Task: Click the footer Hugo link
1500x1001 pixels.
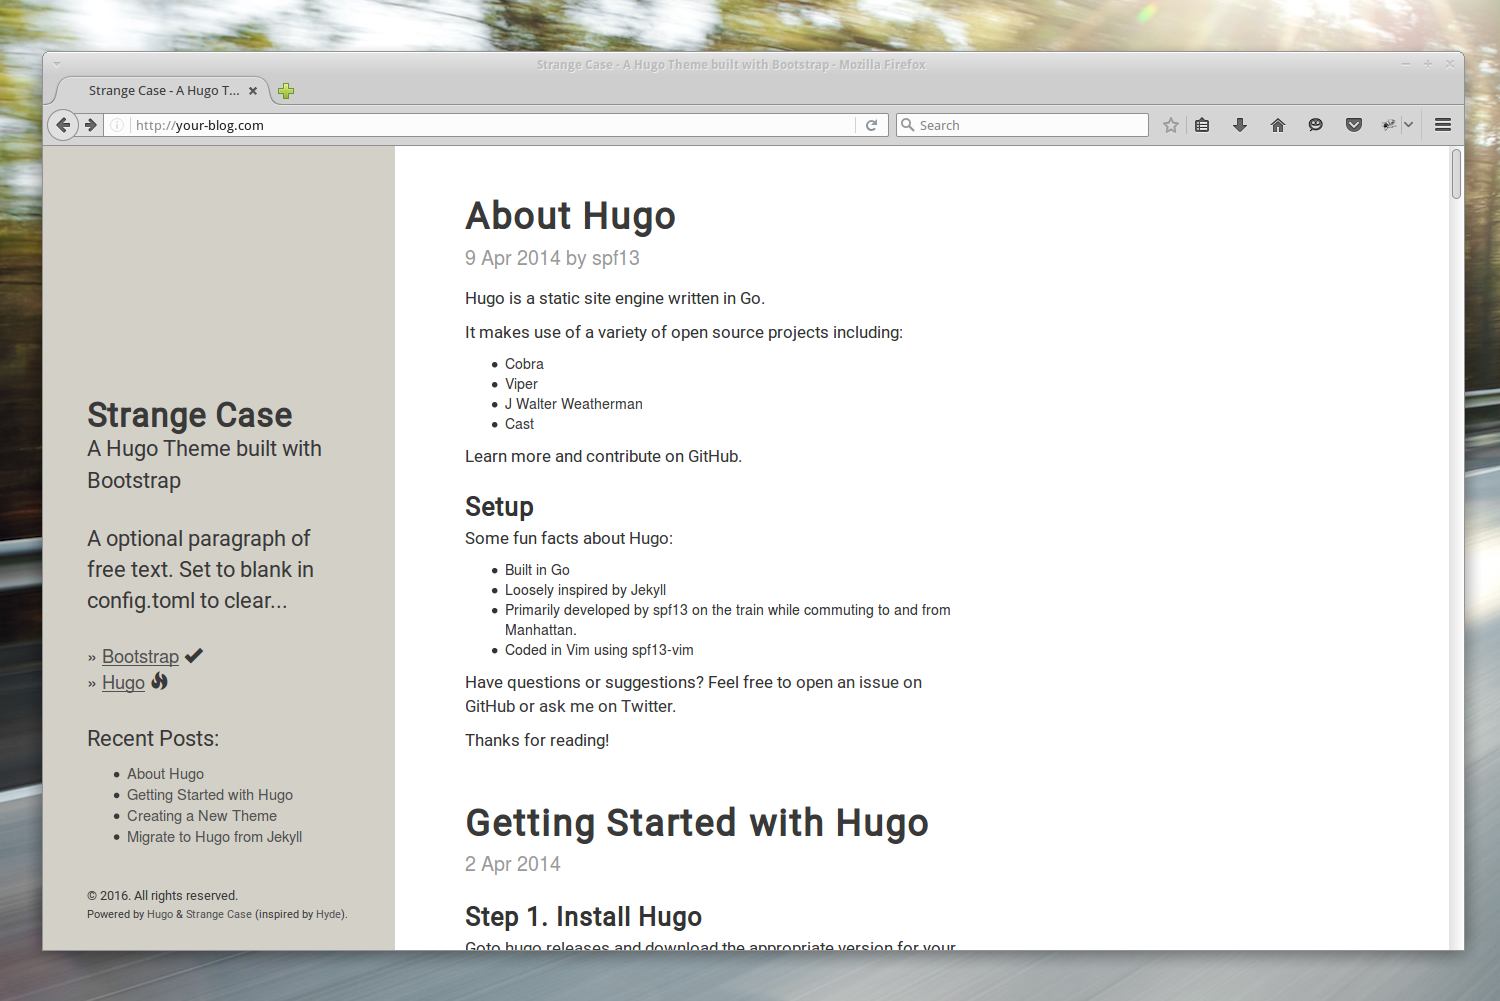Action: point(160,914)
